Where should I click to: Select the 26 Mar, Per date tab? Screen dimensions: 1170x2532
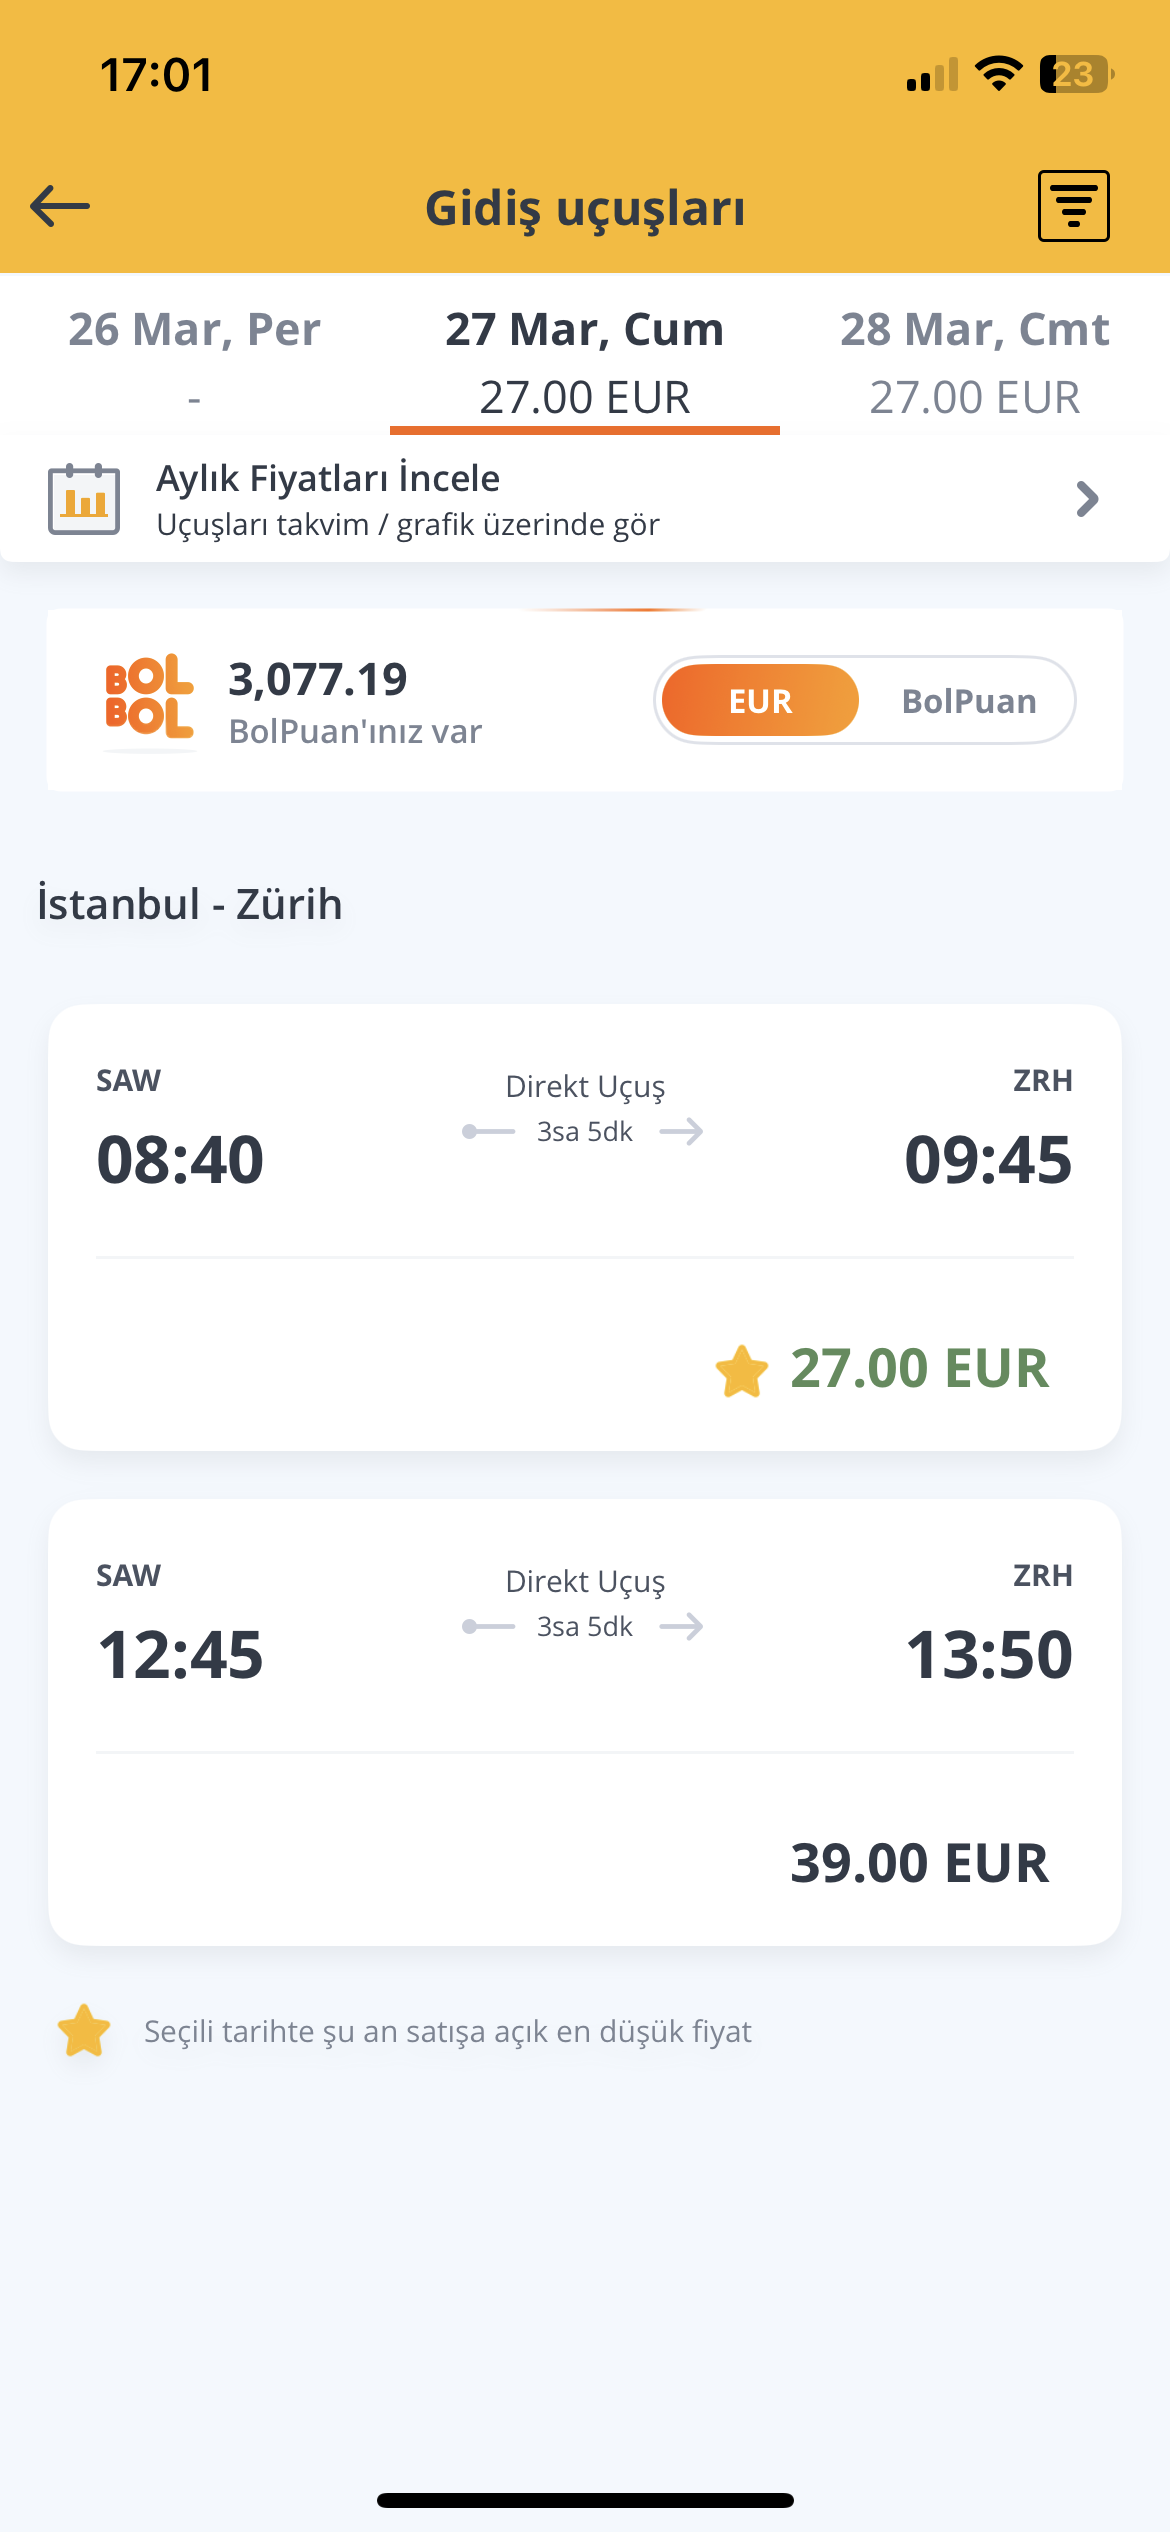(195, 360)
